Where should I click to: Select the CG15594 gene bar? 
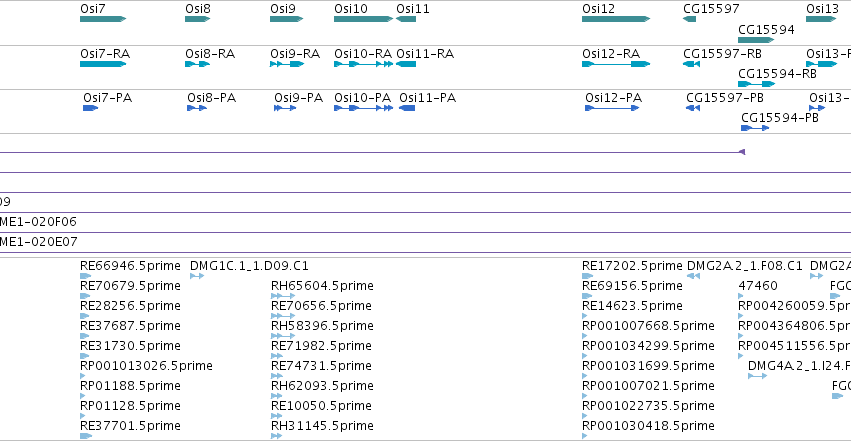[756, 40]
